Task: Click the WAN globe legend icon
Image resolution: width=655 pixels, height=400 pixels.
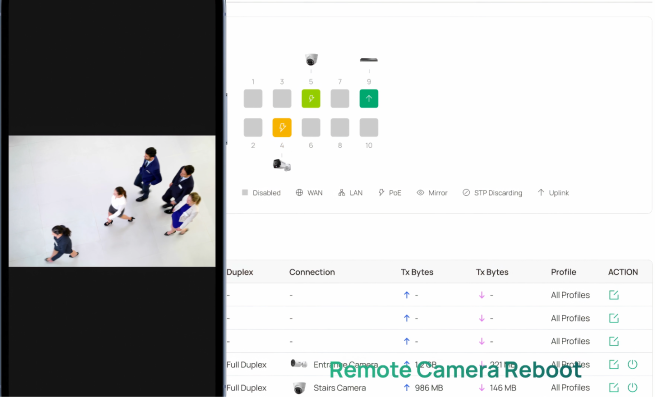Action: (299, 192)
